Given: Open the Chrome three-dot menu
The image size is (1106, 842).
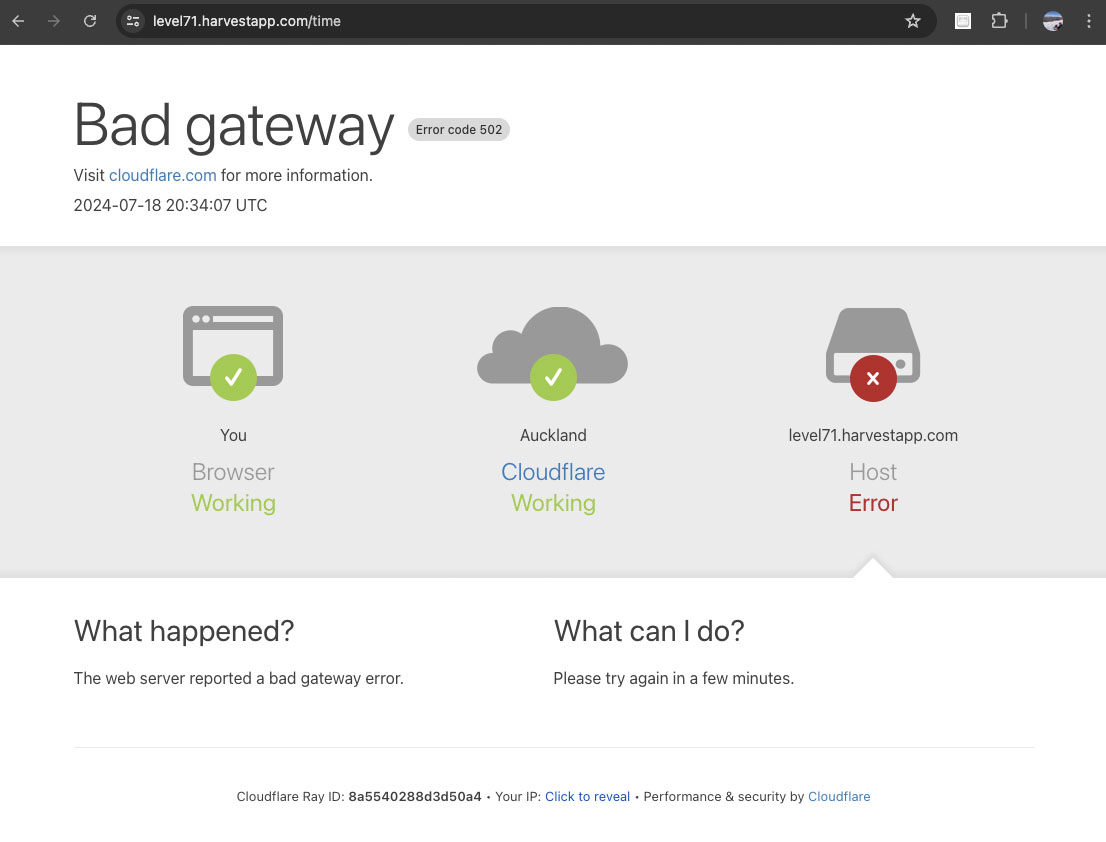Looking at the screenshot, I should click(1089, 21).
